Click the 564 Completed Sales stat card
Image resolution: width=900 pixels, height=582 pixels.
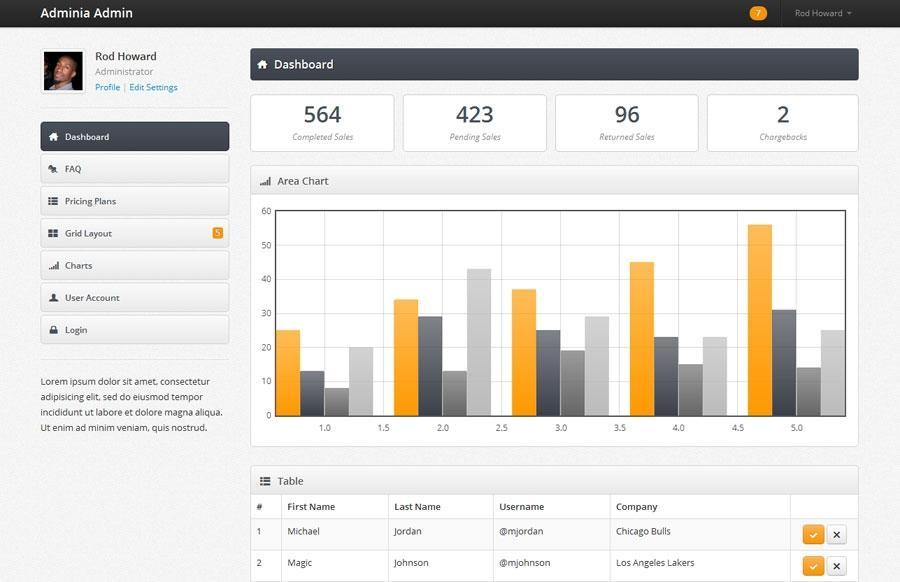click(323, 123)
